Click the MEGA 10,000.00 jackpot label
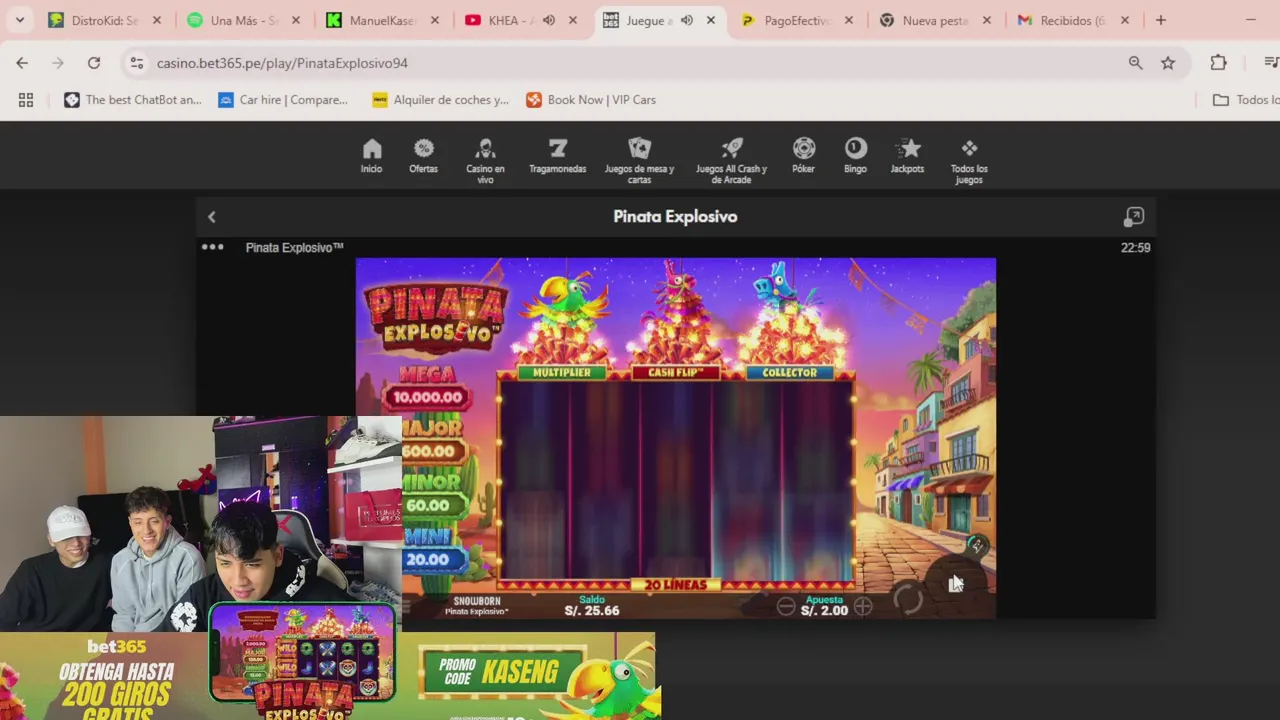This screenshot has width=1280, height=720. pyautogui.click(x=428, y=387)
